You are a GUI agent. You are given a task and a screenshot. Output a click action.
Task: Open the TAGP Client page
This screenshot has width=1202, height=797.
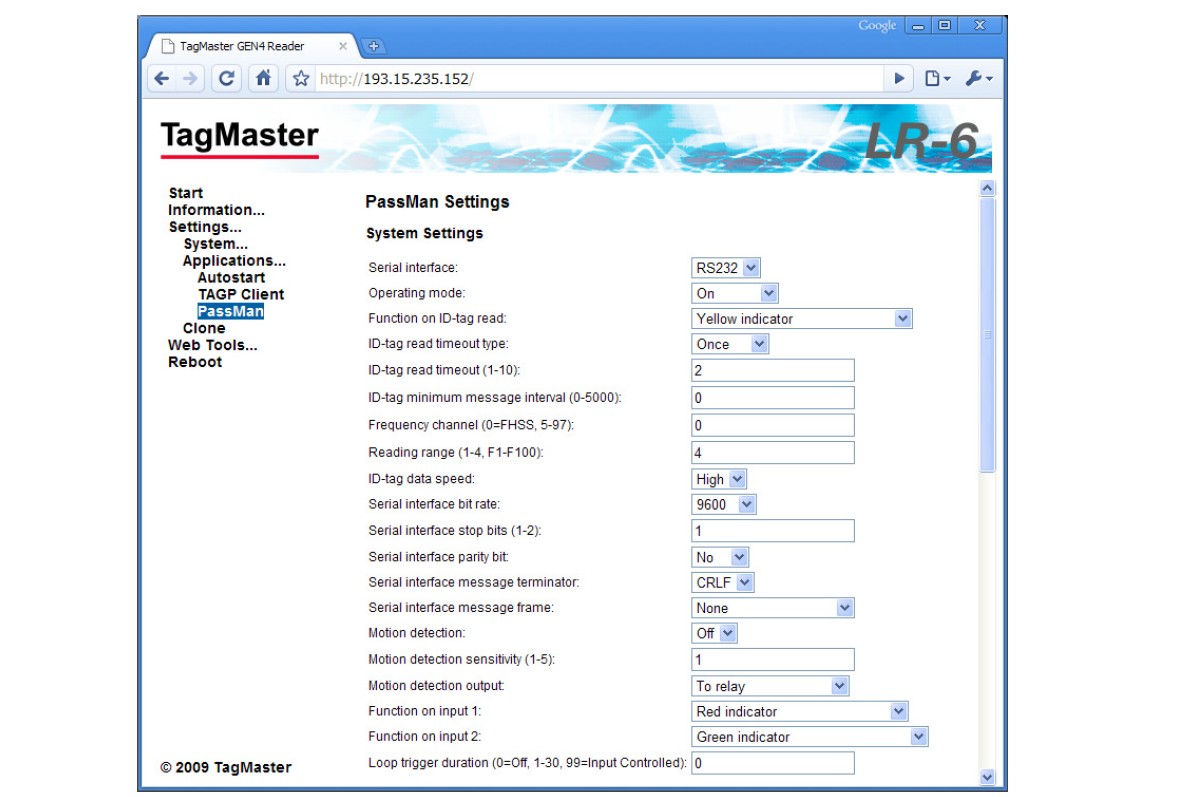241,294
